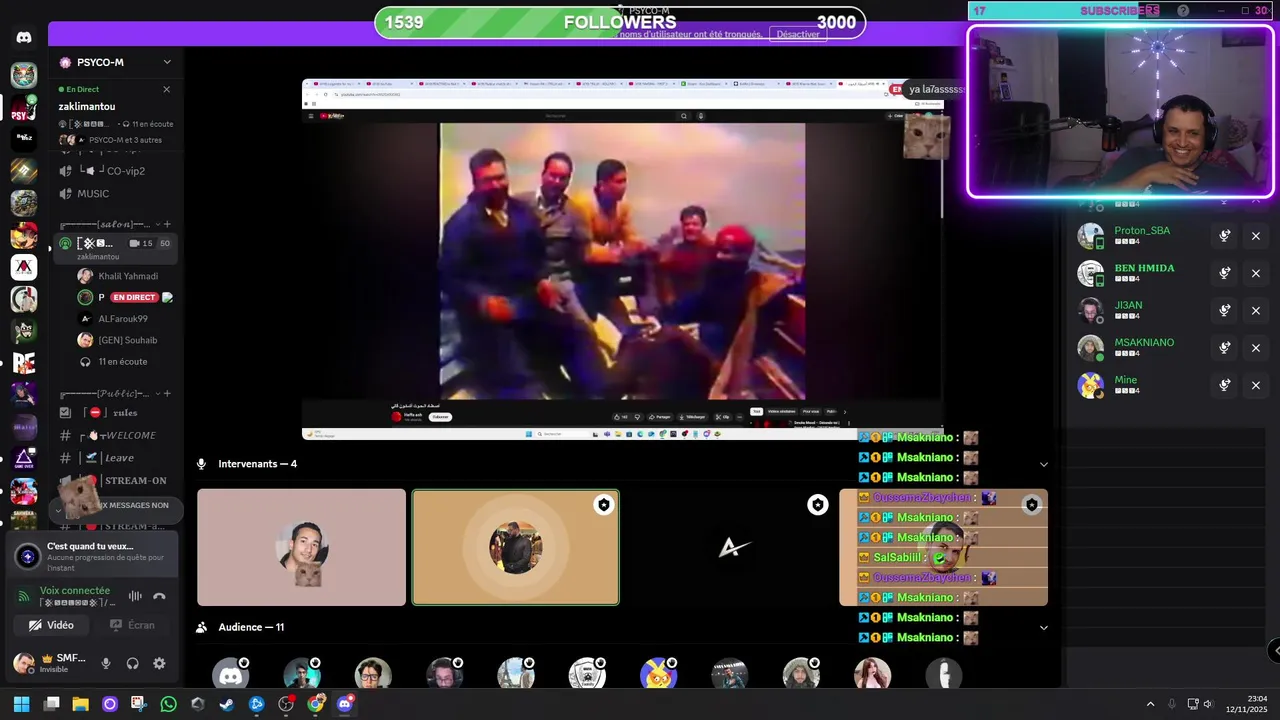Open WhatsApp from the taskbar
The height and width of the screenshot is (720, 1280).
168,704
